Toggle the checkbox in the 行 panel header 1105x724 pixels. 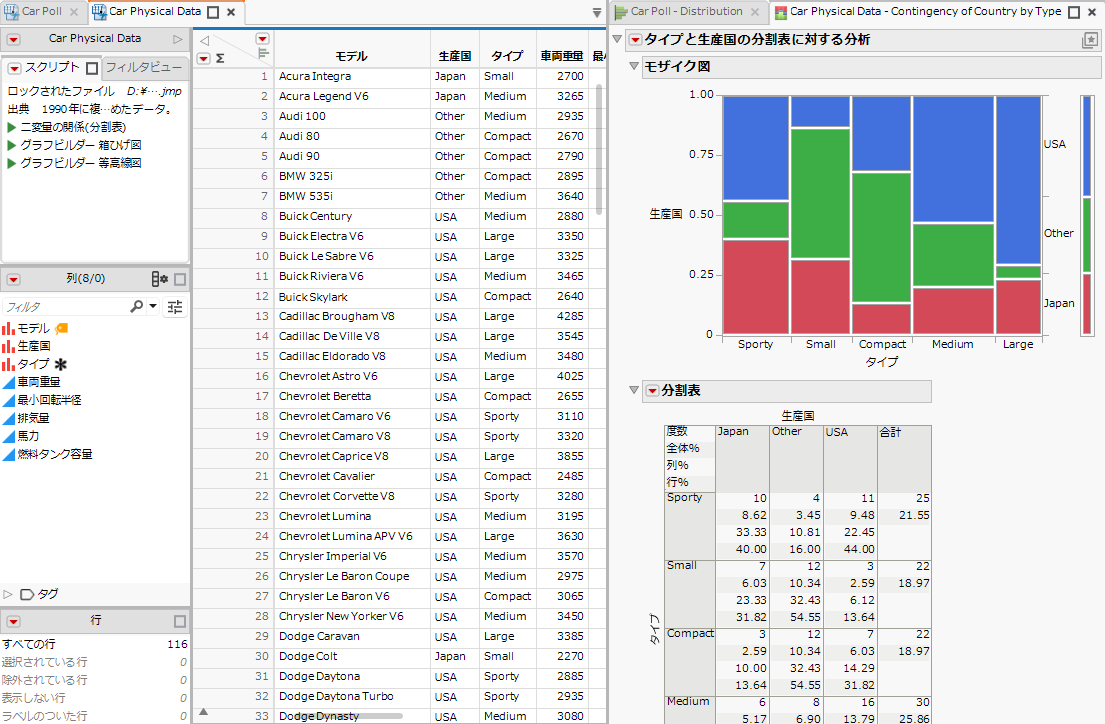tap(180, 621)
